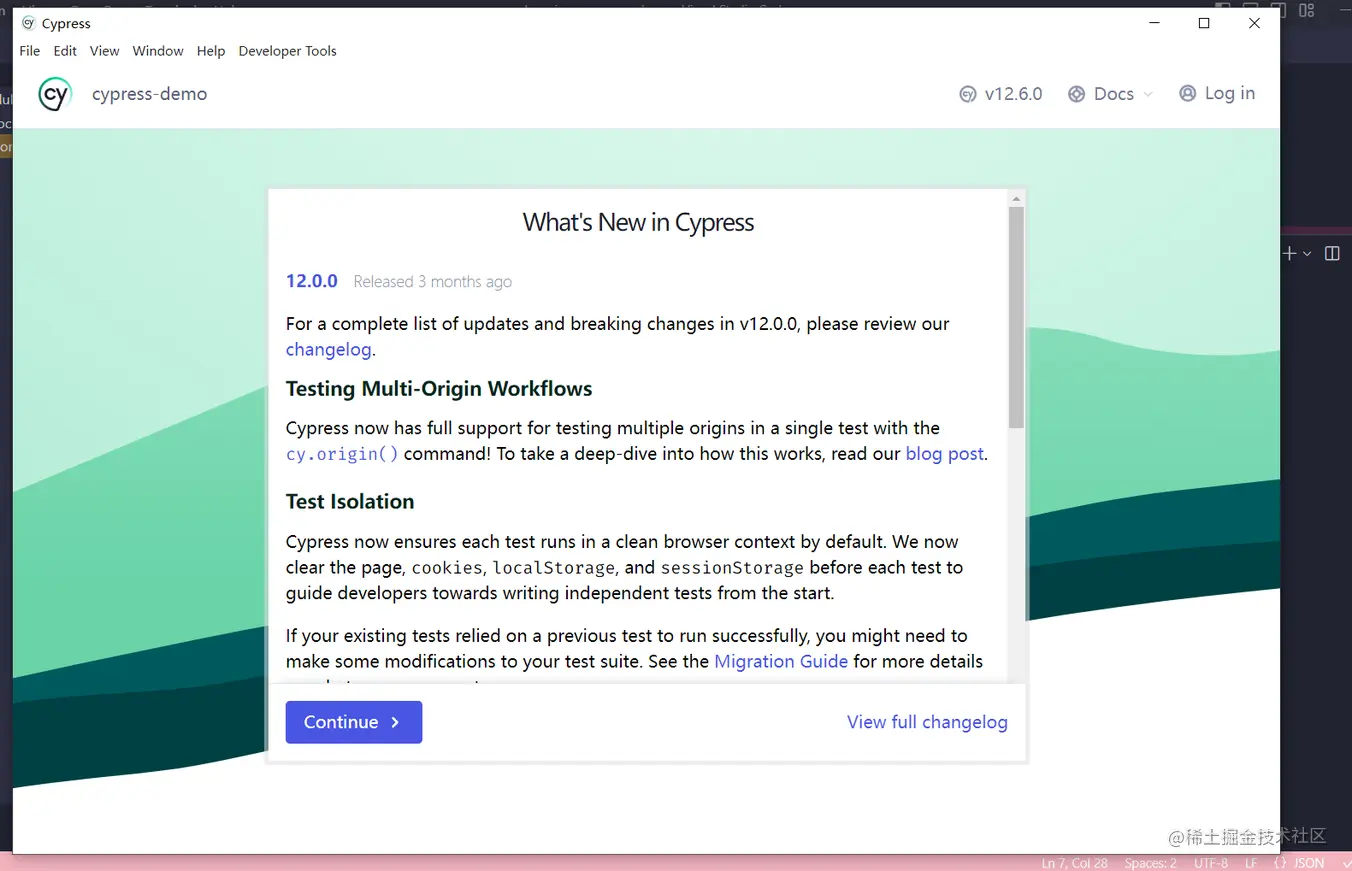Viewport: 1352px width, 871px height.
Task: Click the "Test Isolation" heading
Action: click(350, 502)
